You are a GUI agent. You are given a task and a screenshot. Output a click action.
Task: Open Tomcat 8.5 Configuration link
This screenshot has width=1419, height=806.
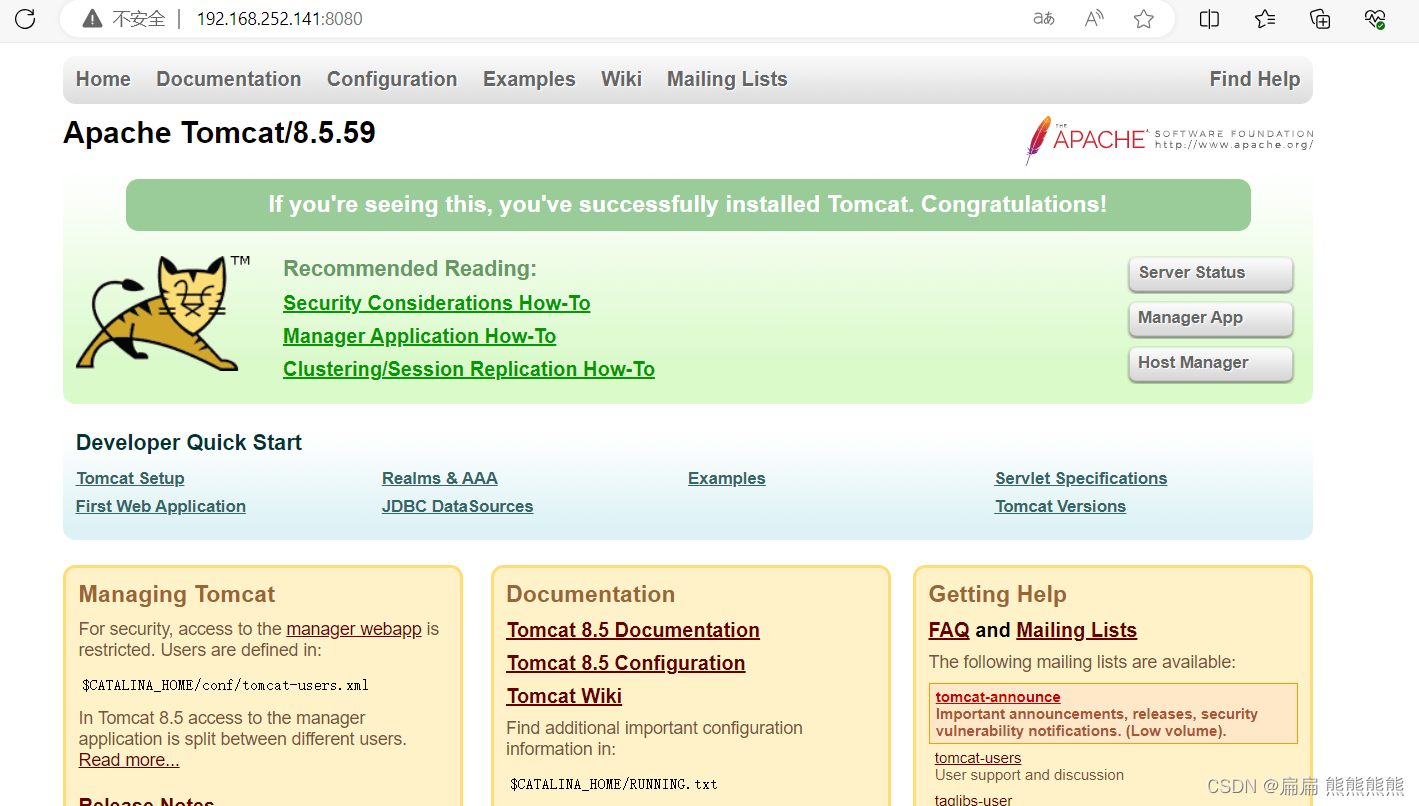tap(626, 663)
